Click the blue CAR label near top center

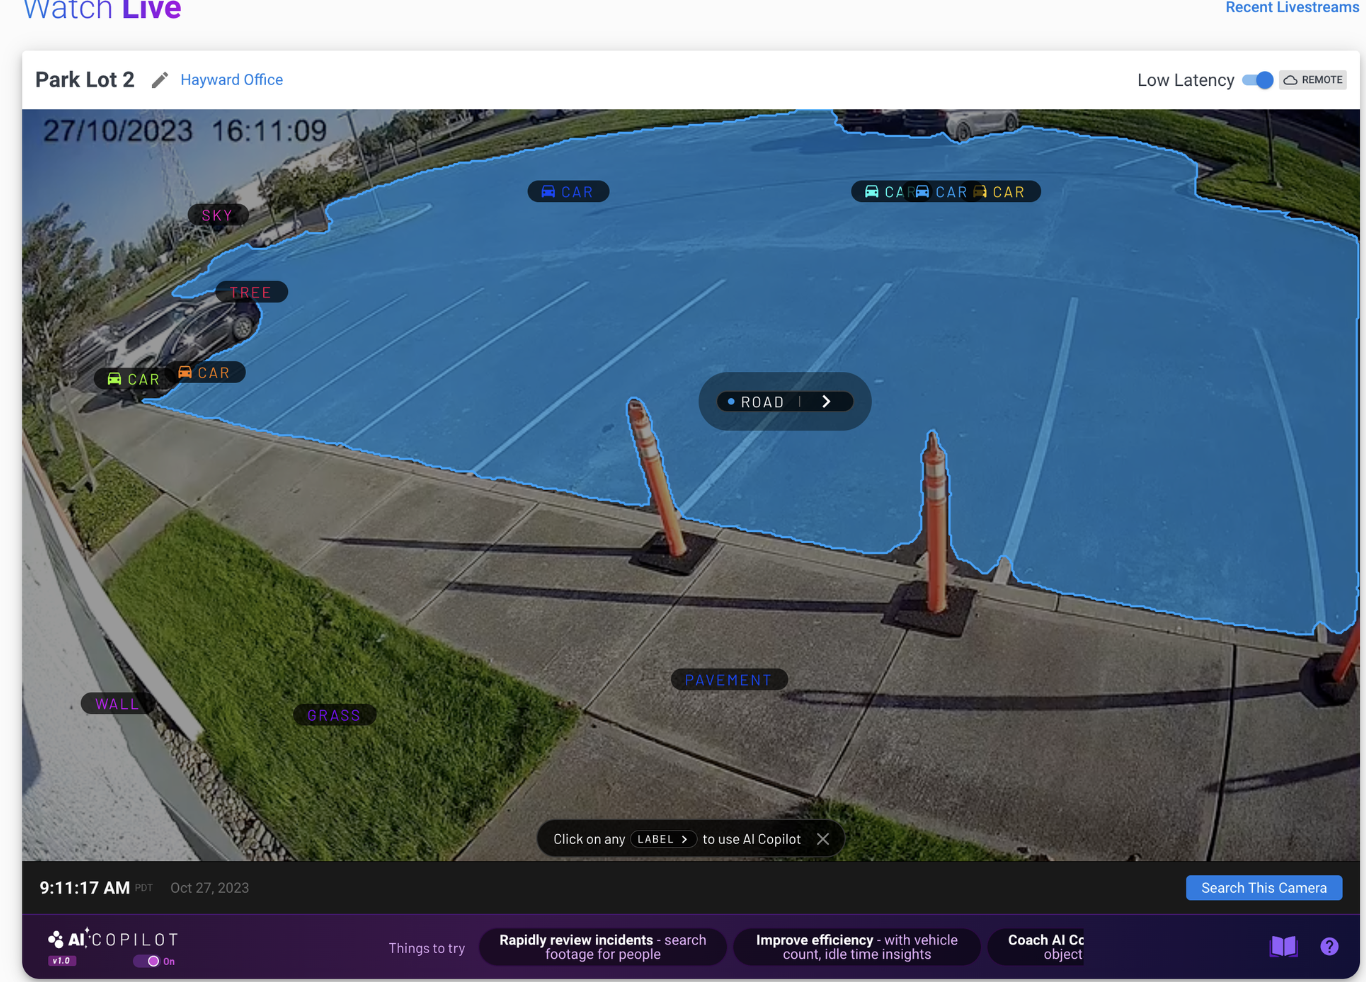(568, 191)
